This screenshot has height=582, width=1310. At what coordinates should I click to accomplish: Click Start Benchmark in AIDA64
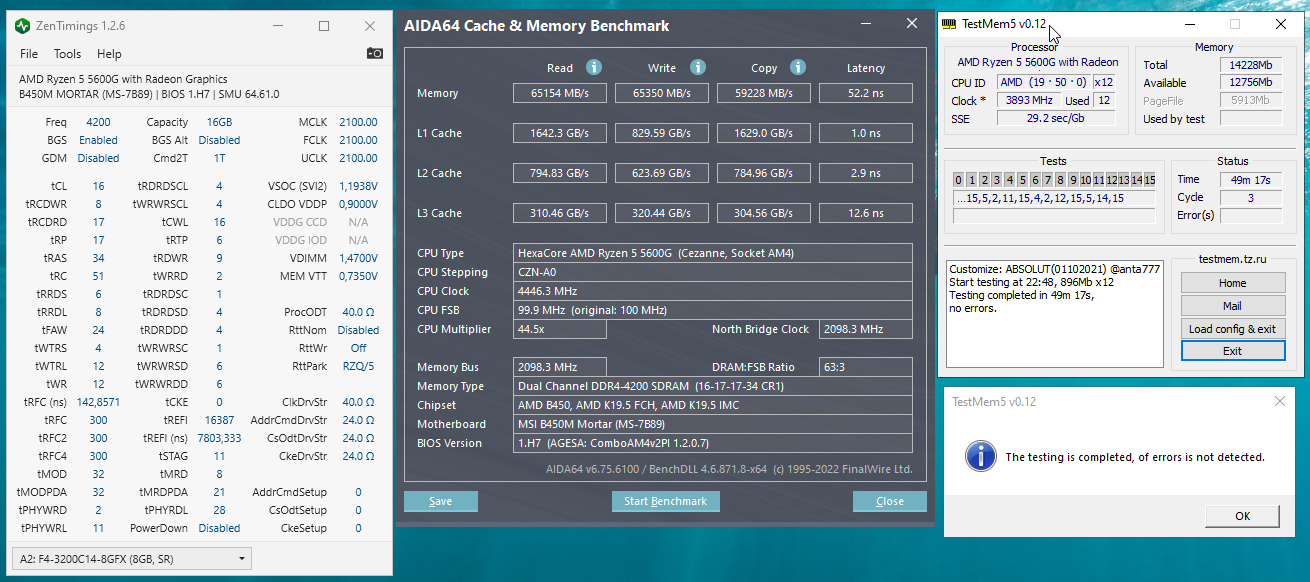click(665, 501)
